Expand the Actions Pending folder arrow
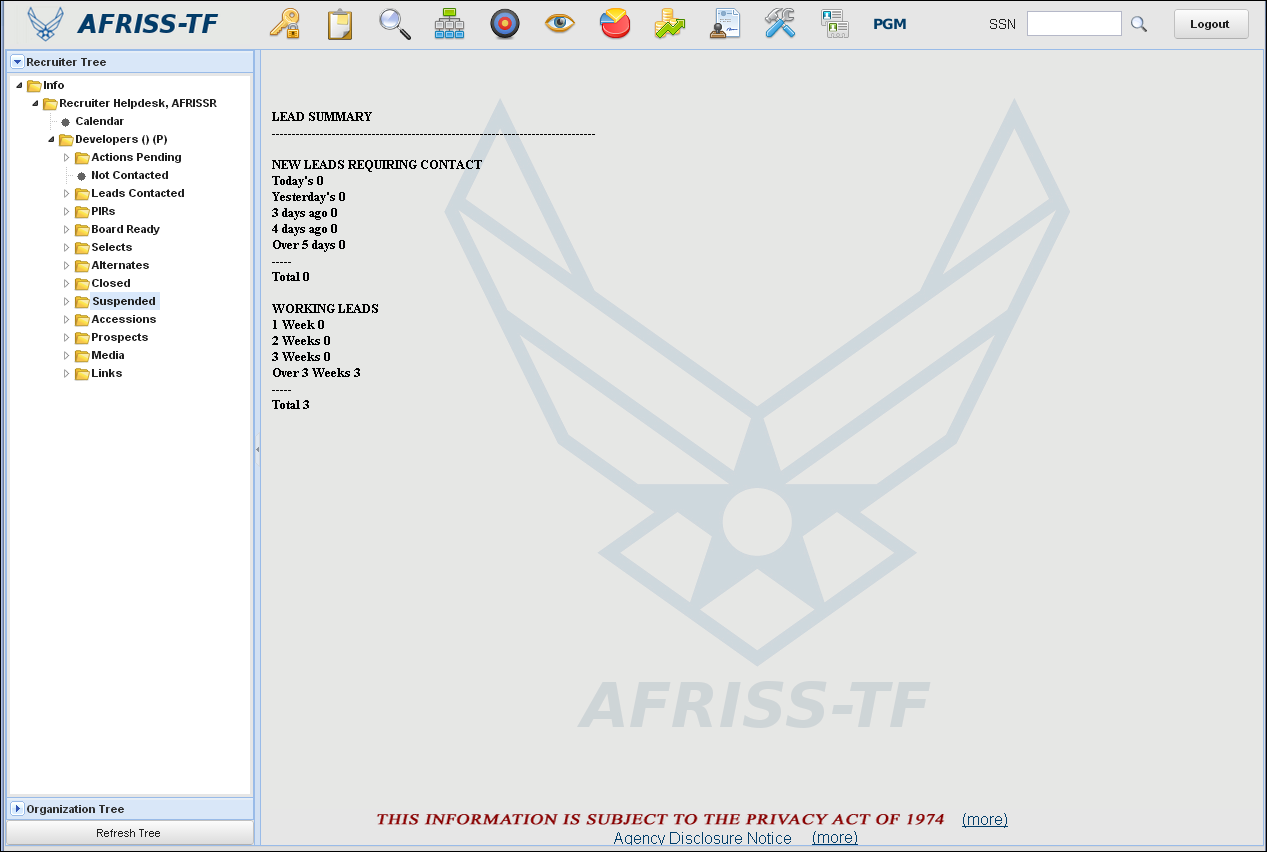This screenshot has width=1267, height=852. tap(67, 157)
